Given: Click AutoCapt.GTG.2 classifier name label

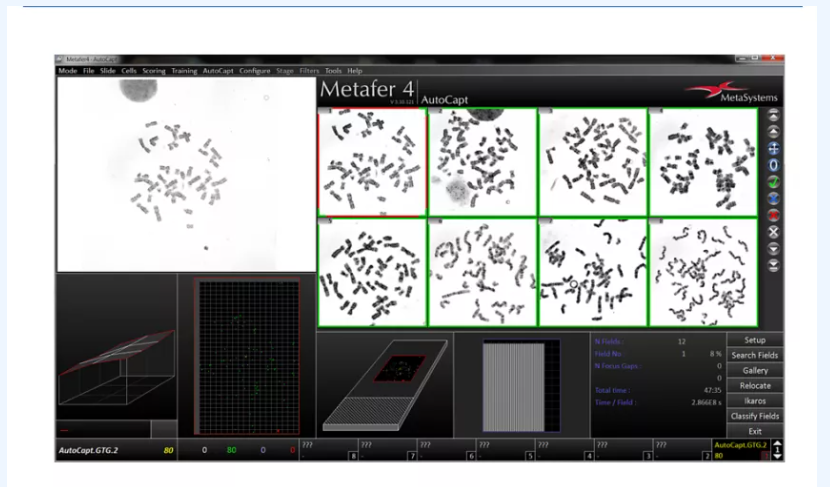Looking at the screenshot, I should [88, 450].
